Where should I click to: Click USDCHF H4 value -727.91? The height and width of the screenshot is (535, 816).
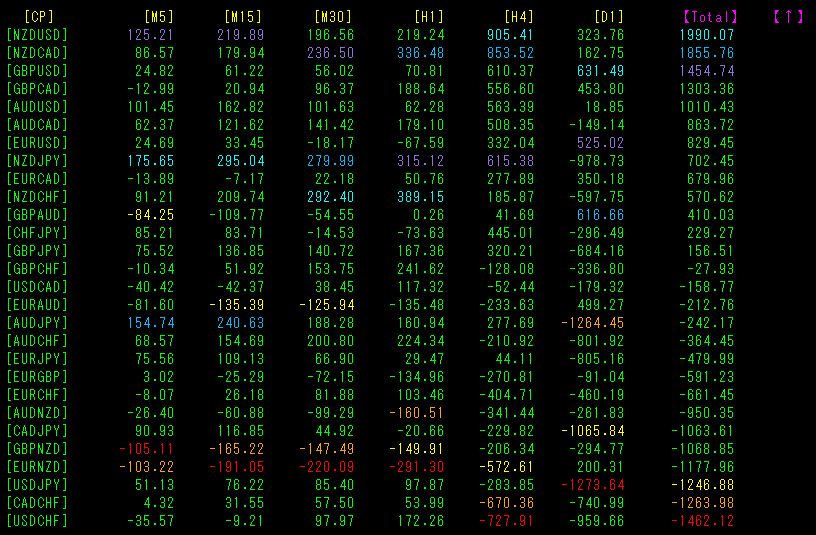click(x=506, y=521)
